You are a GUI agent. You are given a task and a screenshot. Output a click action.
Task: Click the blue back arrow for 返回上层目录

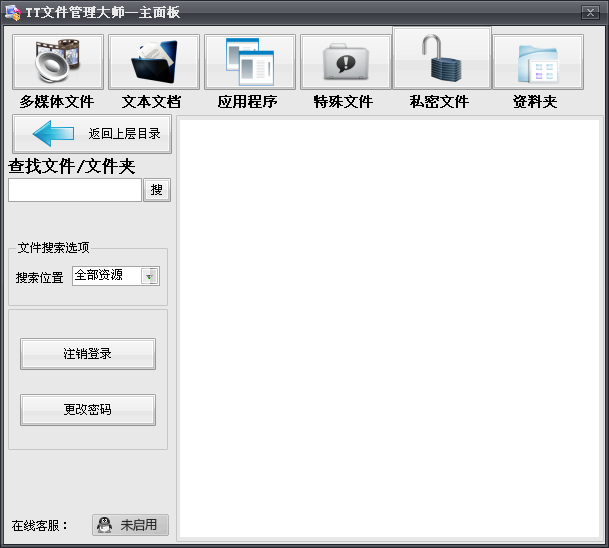55,134
